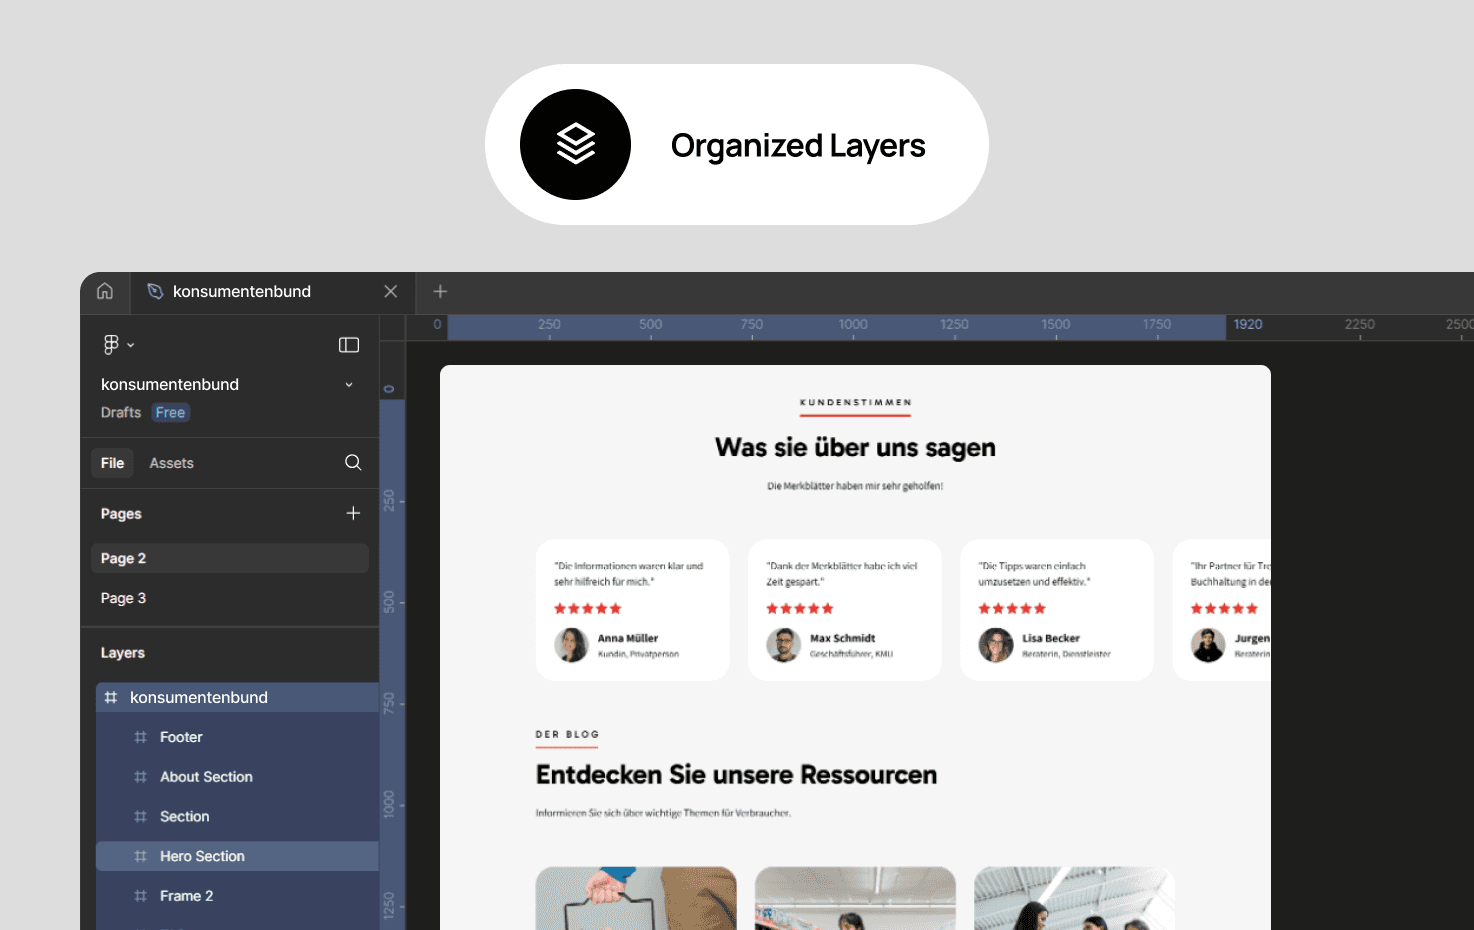1474x930 pixels.
Task: Click the Frame 2 layer icon
Action: coord(140,896)
